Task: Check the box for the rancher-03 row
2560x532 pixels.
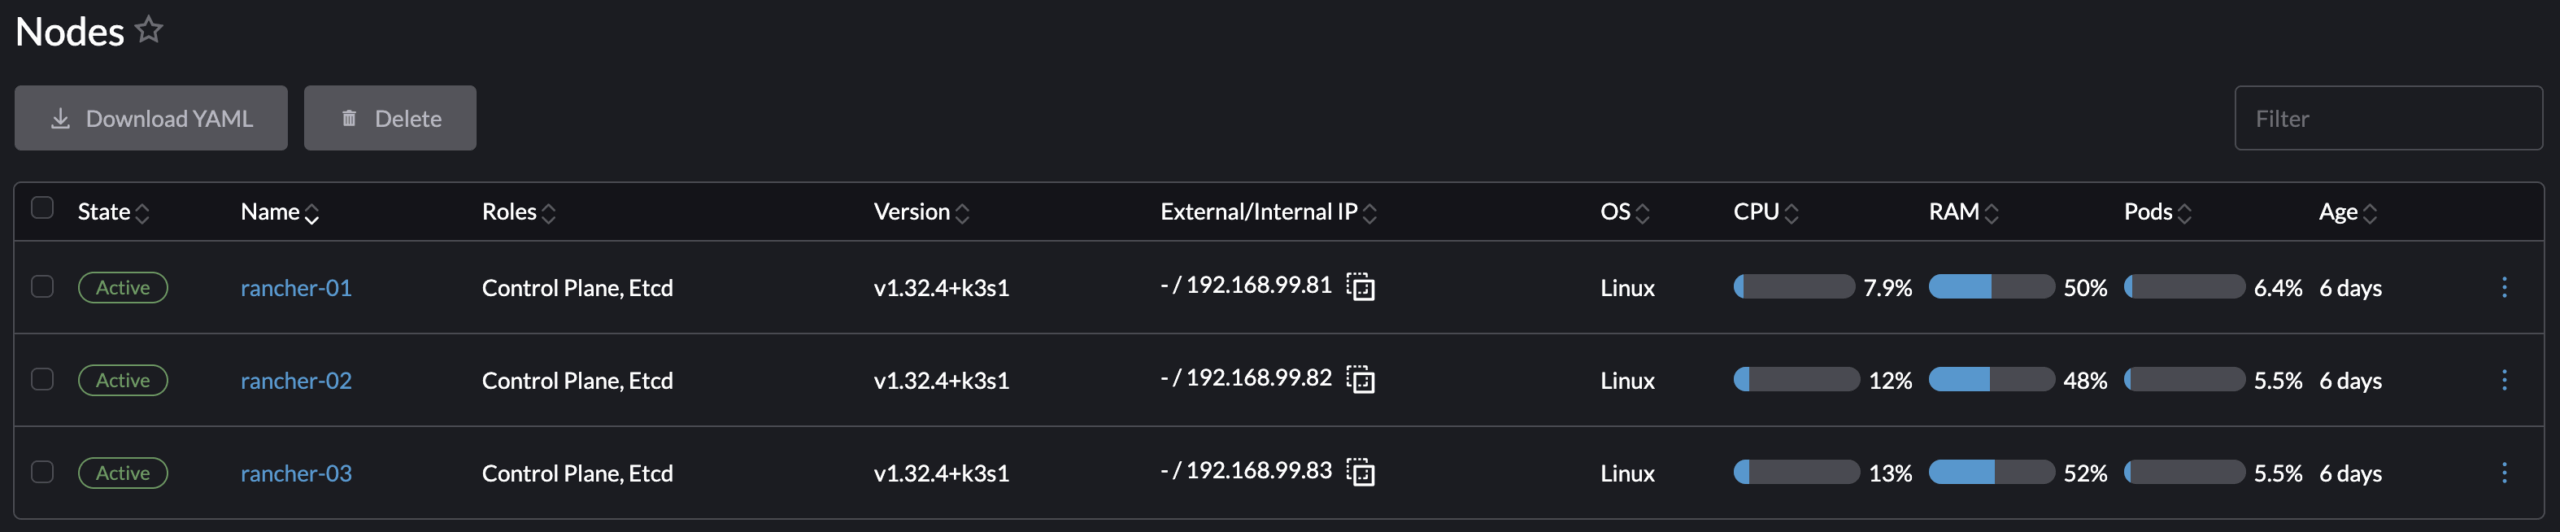Action: point(42,471)
